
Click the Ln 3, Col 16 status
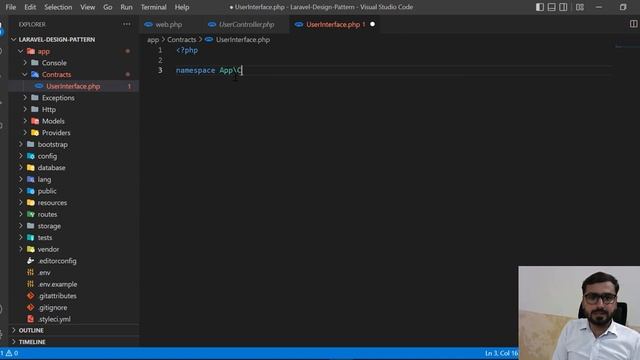point(501,353)
